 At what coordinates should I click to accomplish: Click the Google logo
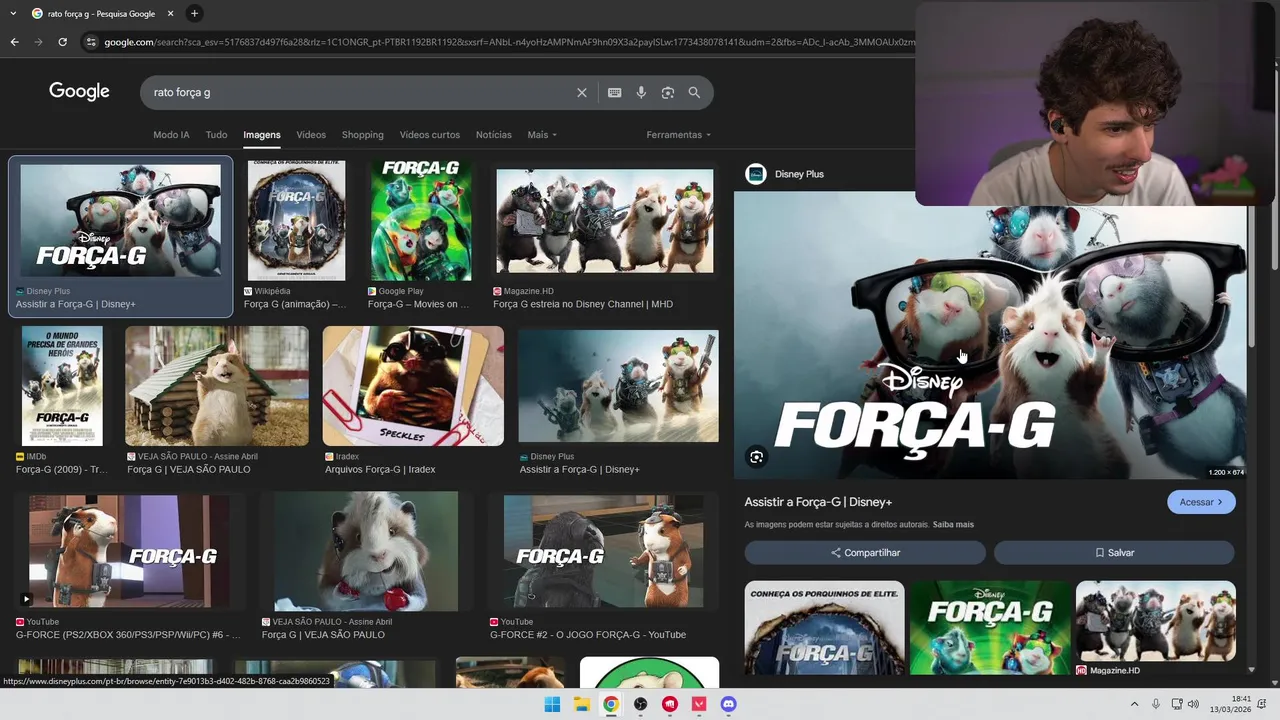click(x=79, y=91)
